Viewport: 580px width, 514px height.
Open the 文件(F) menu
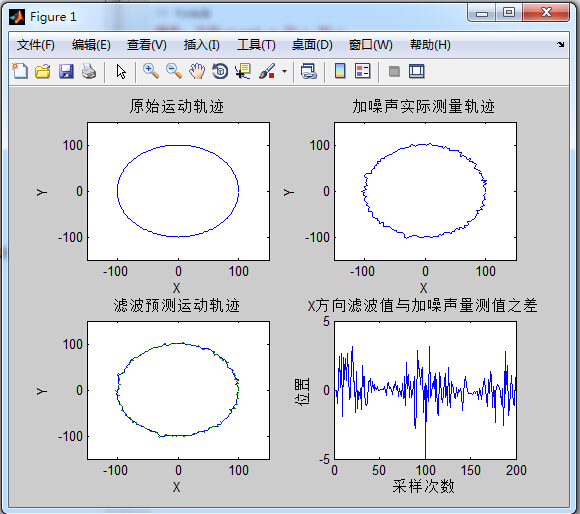point(36,45)
